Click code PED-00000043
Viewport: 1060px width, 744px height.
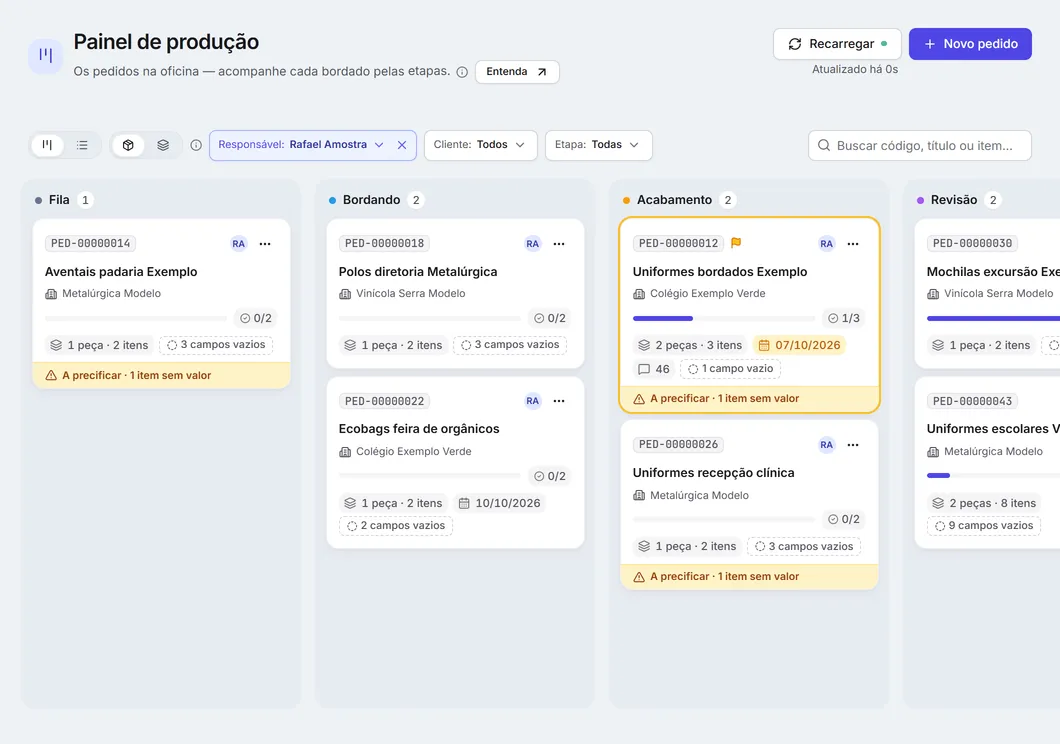click(972, 401)
